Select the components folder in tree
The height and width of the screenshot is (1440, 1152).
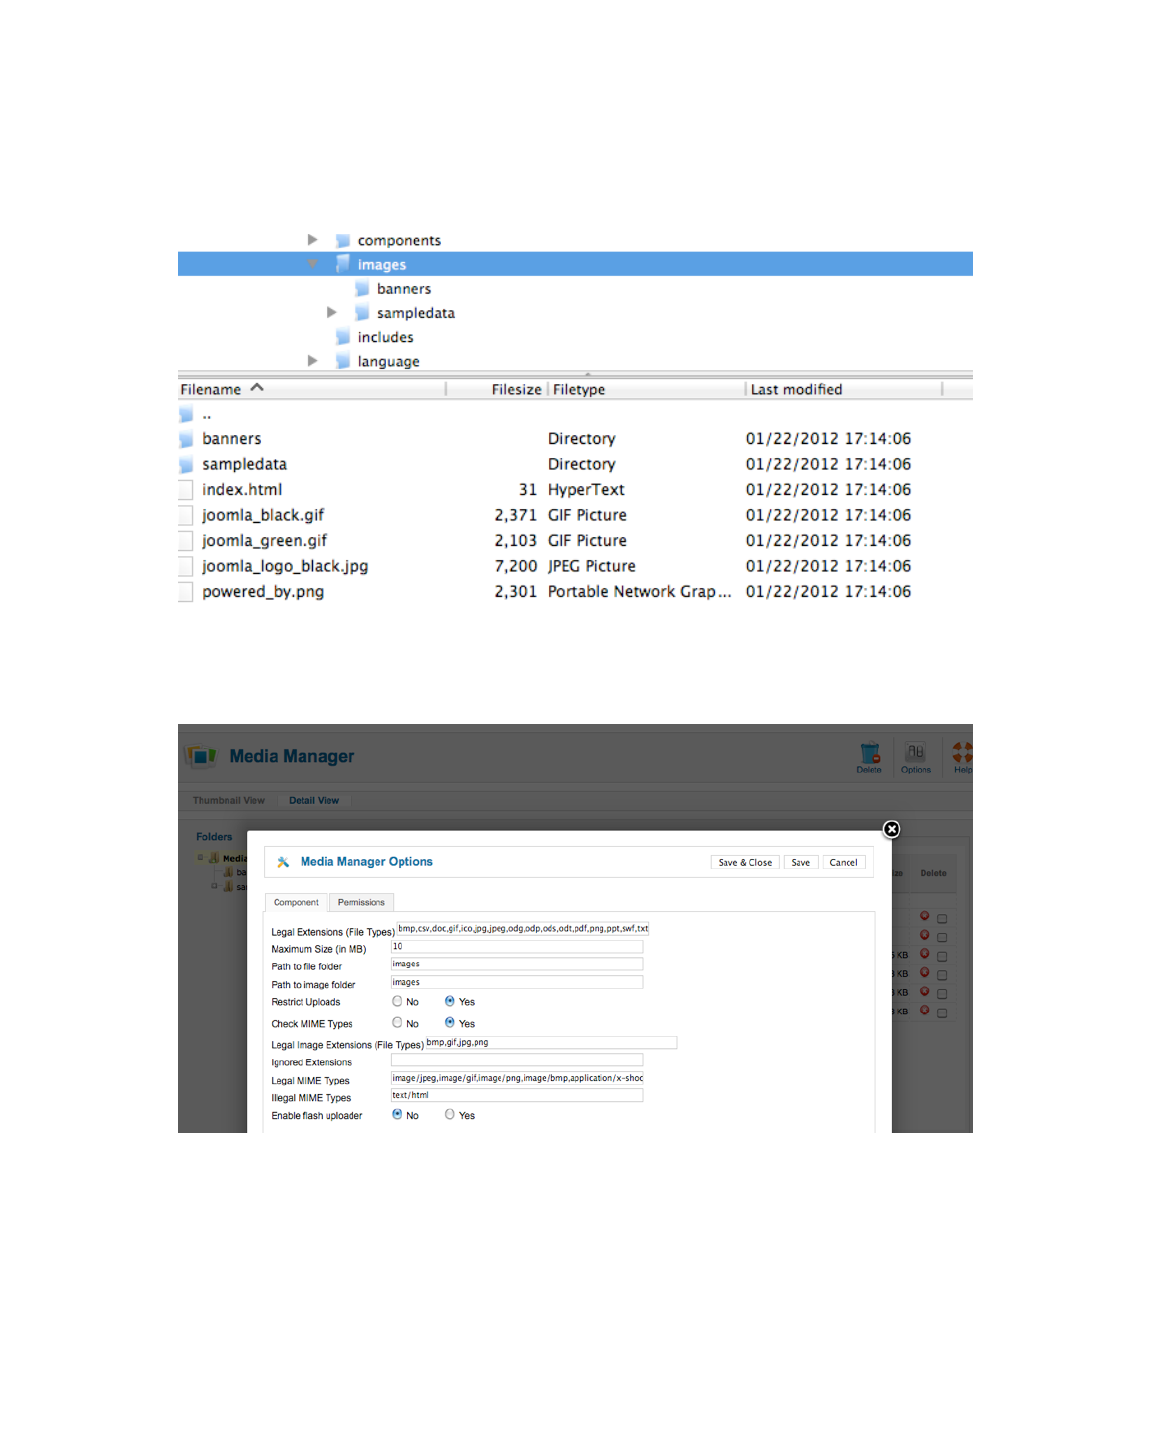click(399, 240)
